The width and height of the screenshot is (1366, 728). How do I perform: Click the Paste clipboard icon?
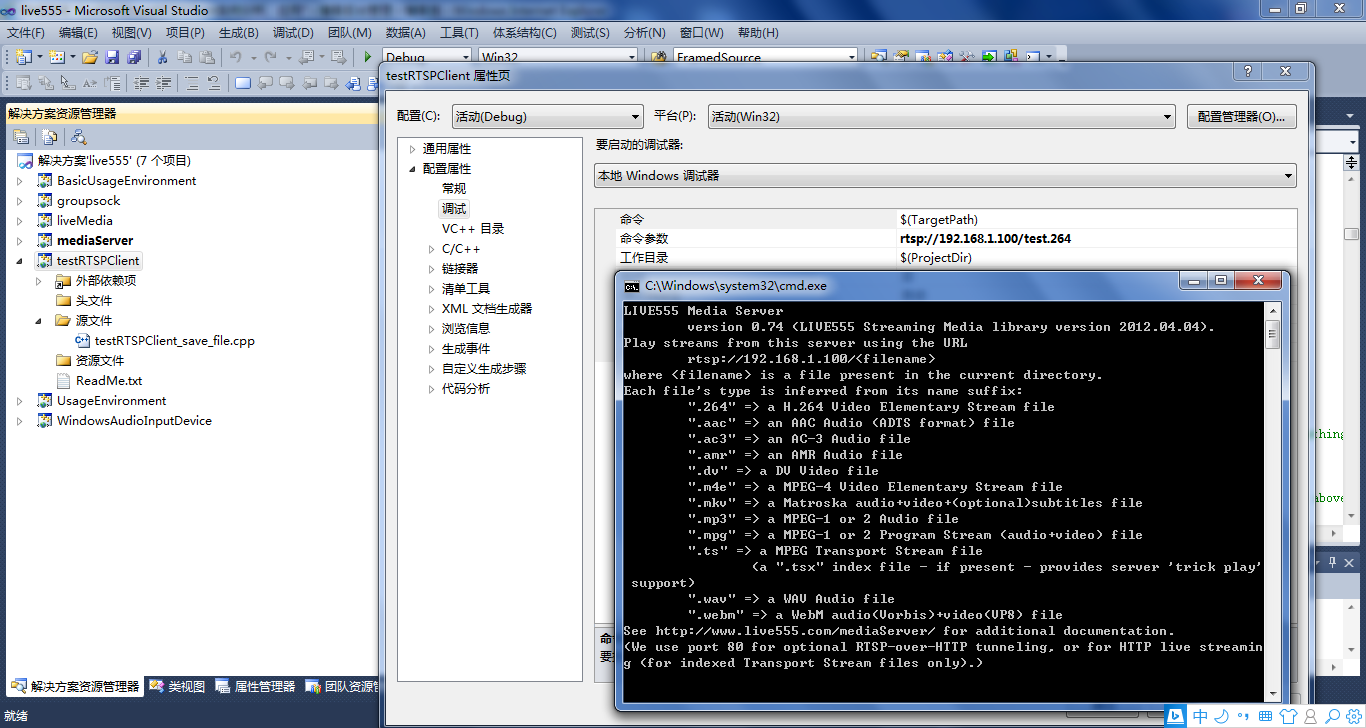[x=207, y=57]
